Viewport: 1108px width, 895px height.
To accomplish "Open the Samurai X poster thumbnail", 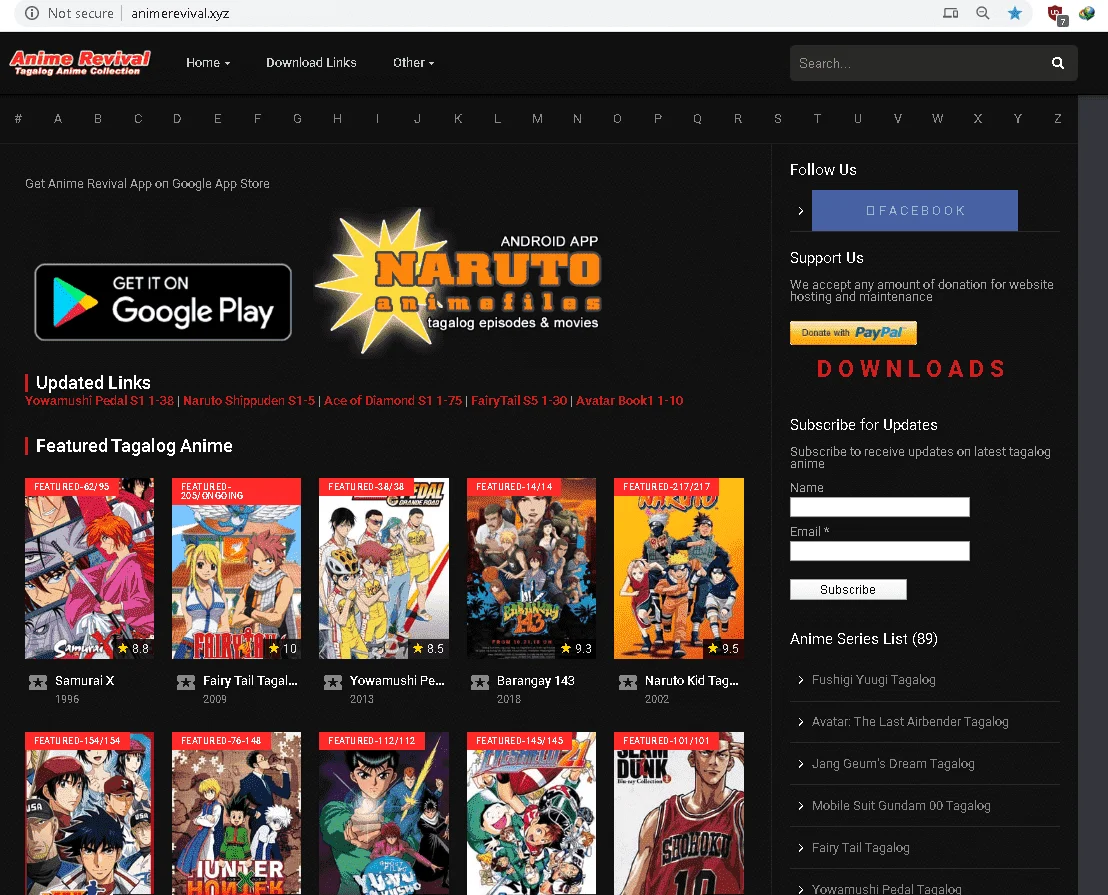I will coord(89,569).
